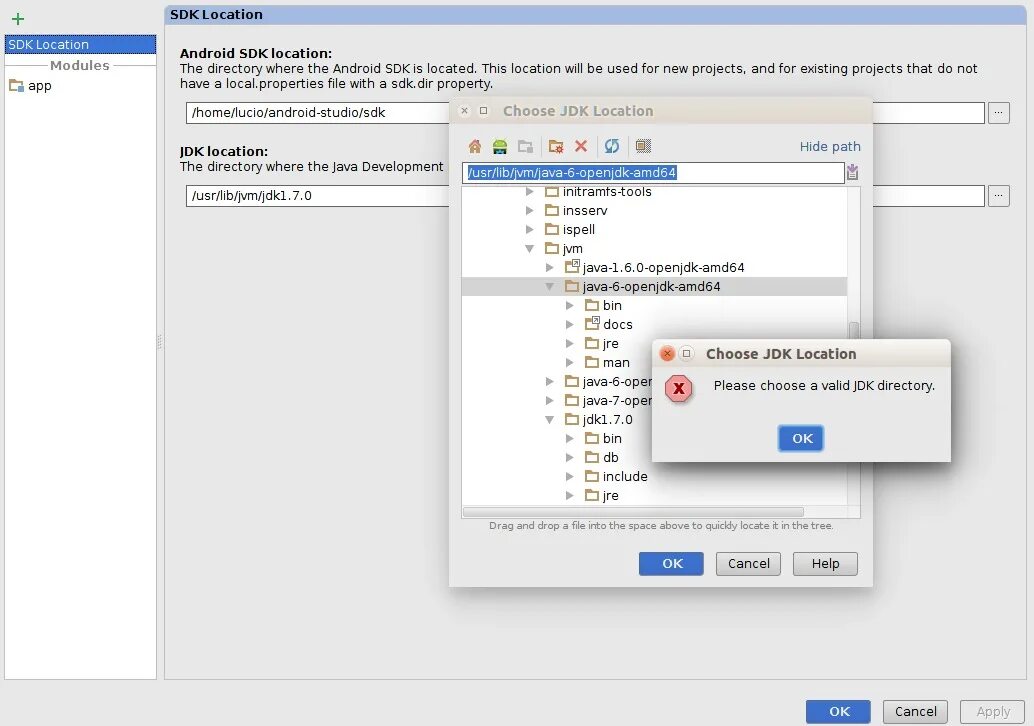Expand the include folder arrow
1034x726 pixels.
(x=570, y=476)
